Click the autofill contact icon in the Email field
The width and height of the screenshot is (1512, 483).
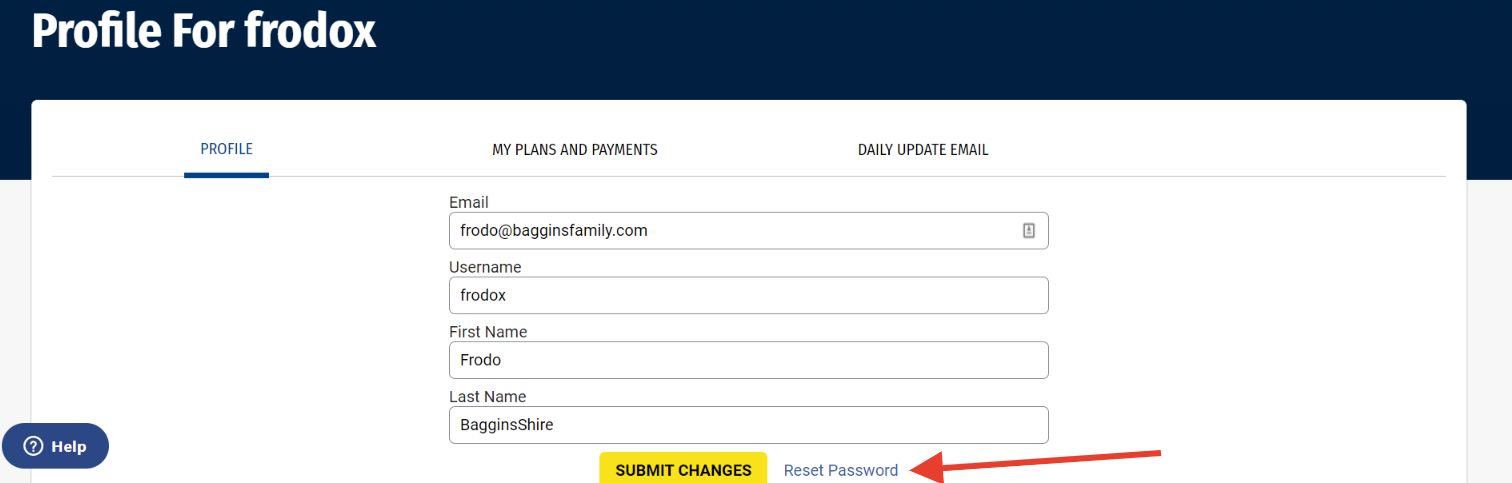(x=1028, y=231)
